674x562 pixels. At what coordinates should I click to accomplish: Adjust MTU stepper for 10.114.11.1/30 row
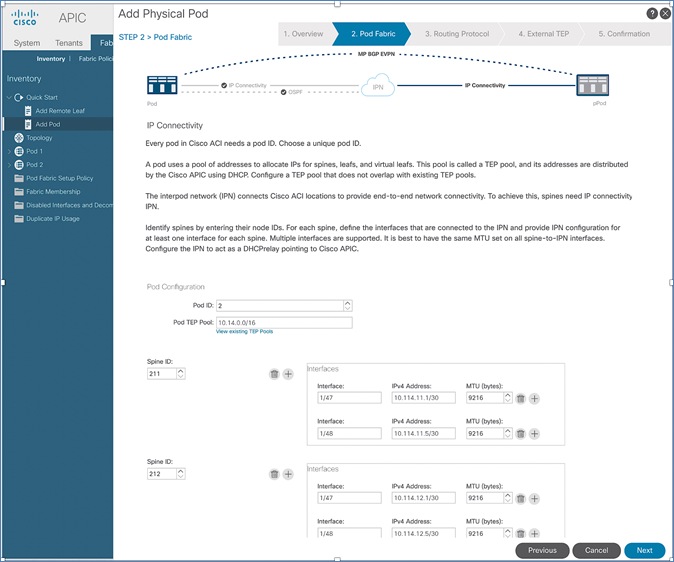(x=508, y=398)
